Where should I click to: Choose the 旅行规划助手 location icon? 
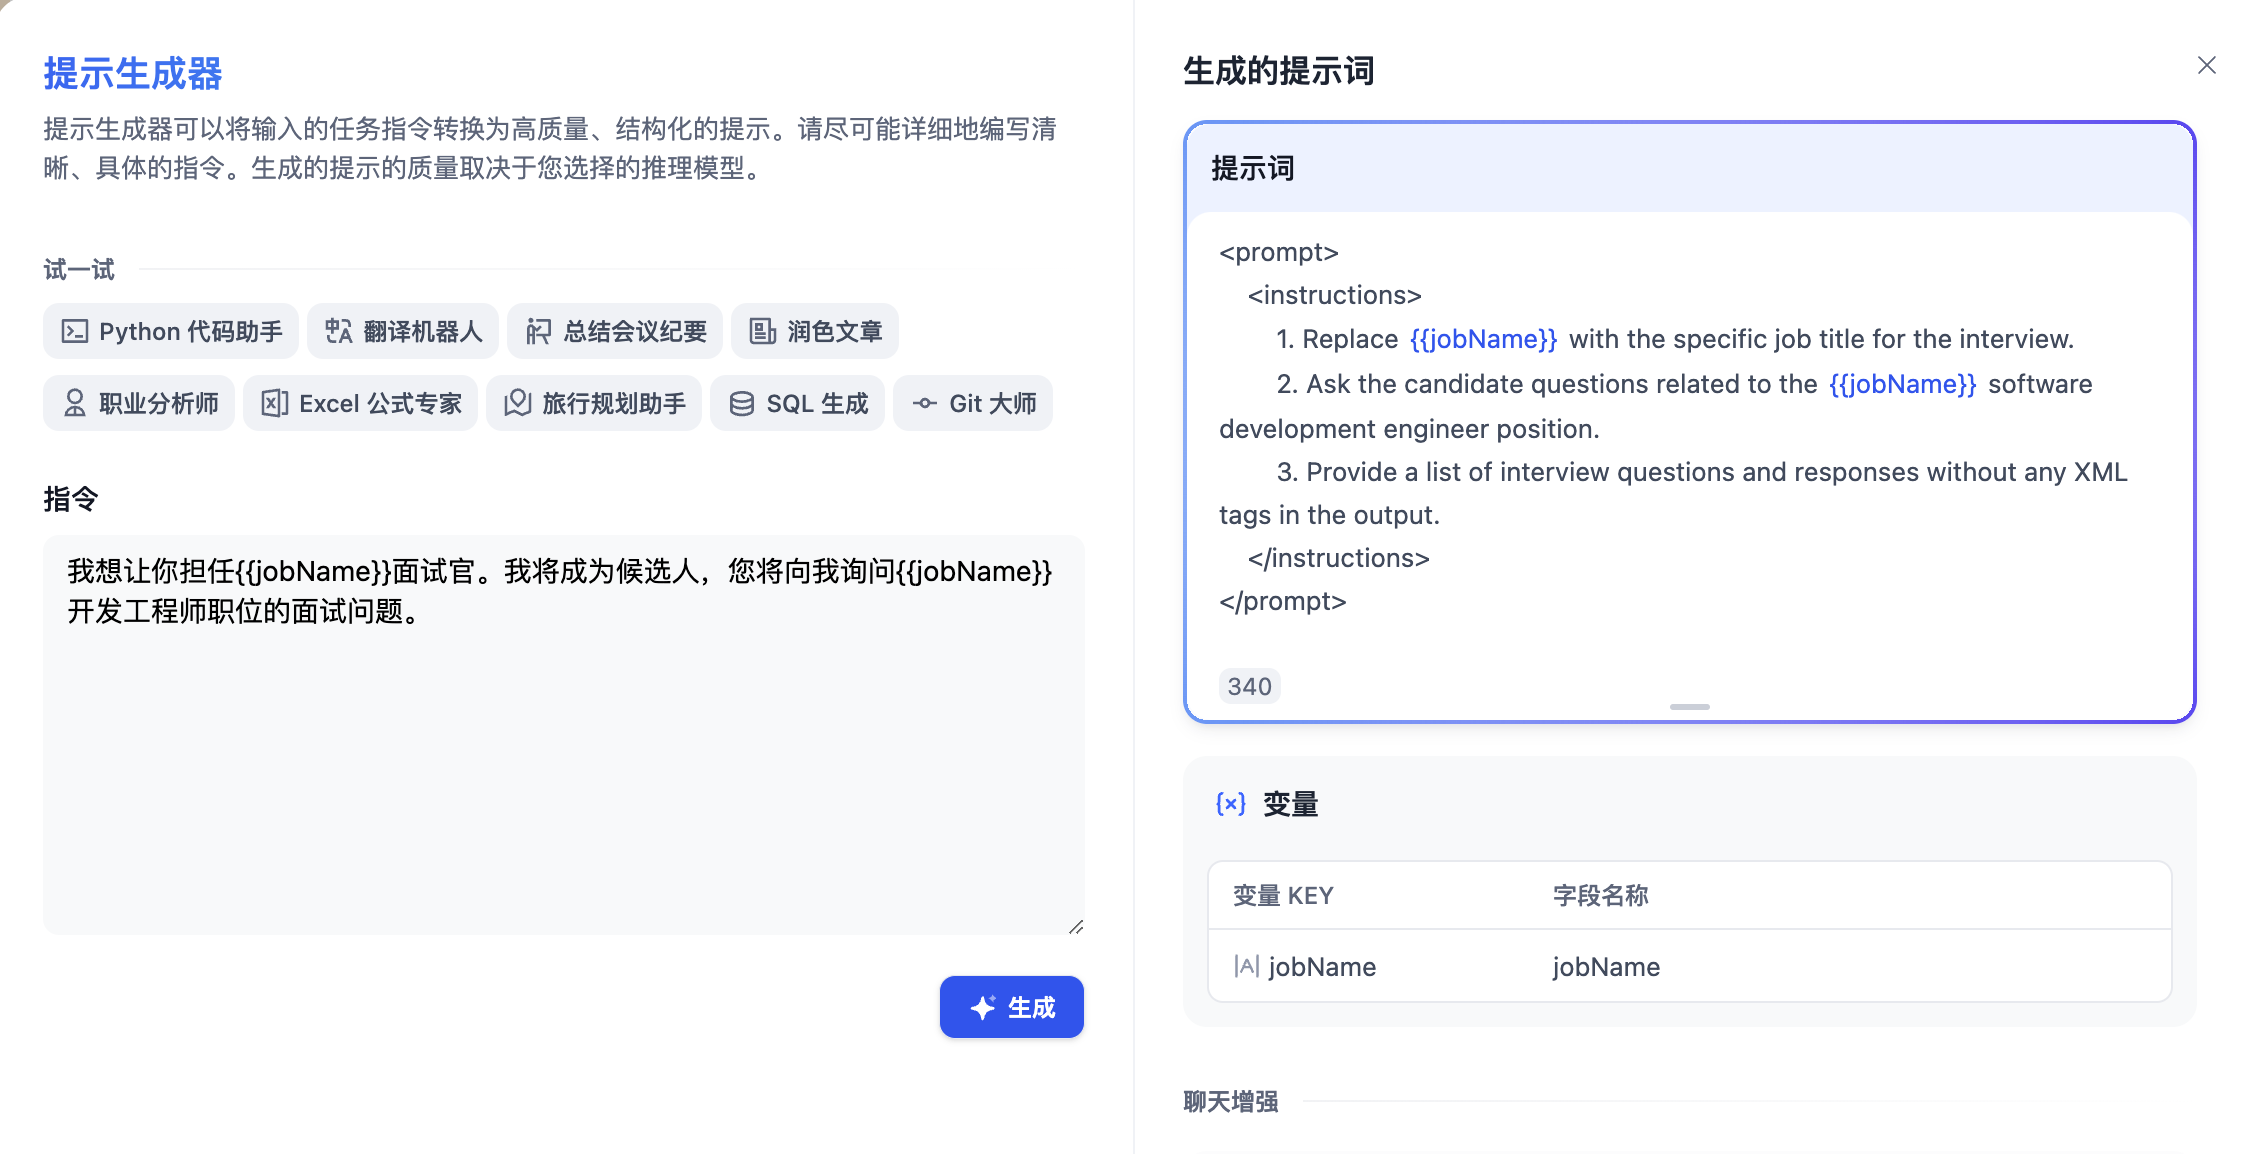pos(518,403)
